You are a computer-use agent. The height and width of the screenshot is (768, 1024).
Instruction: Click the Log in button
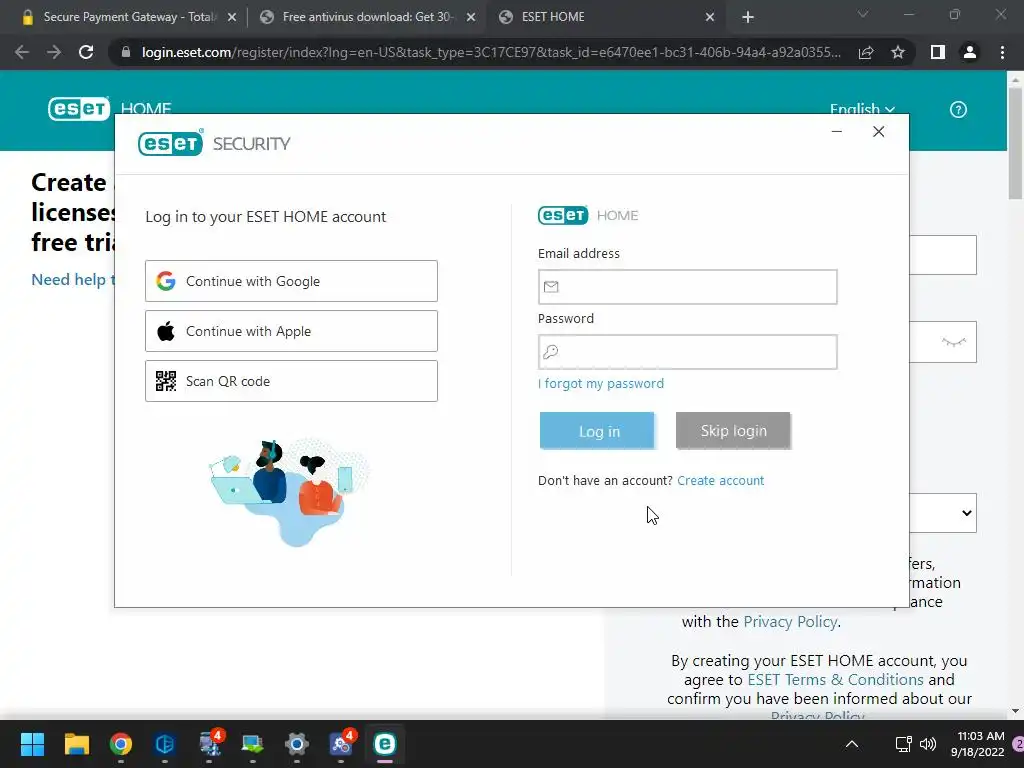tap(597, 430)
